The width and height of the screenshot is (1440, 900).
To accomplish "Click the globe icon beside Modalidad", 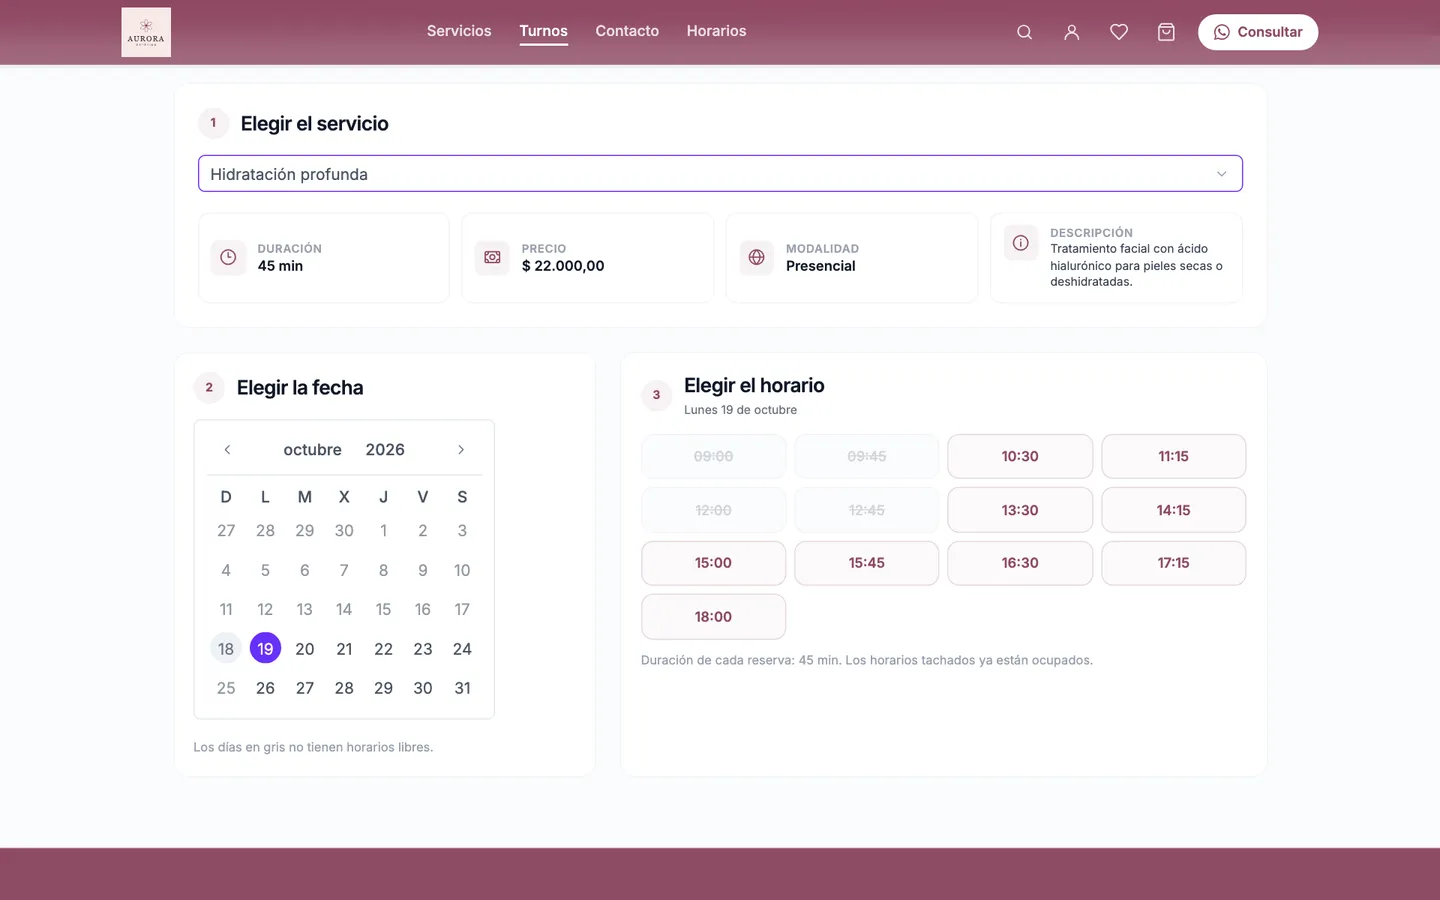I will (757, 257).
